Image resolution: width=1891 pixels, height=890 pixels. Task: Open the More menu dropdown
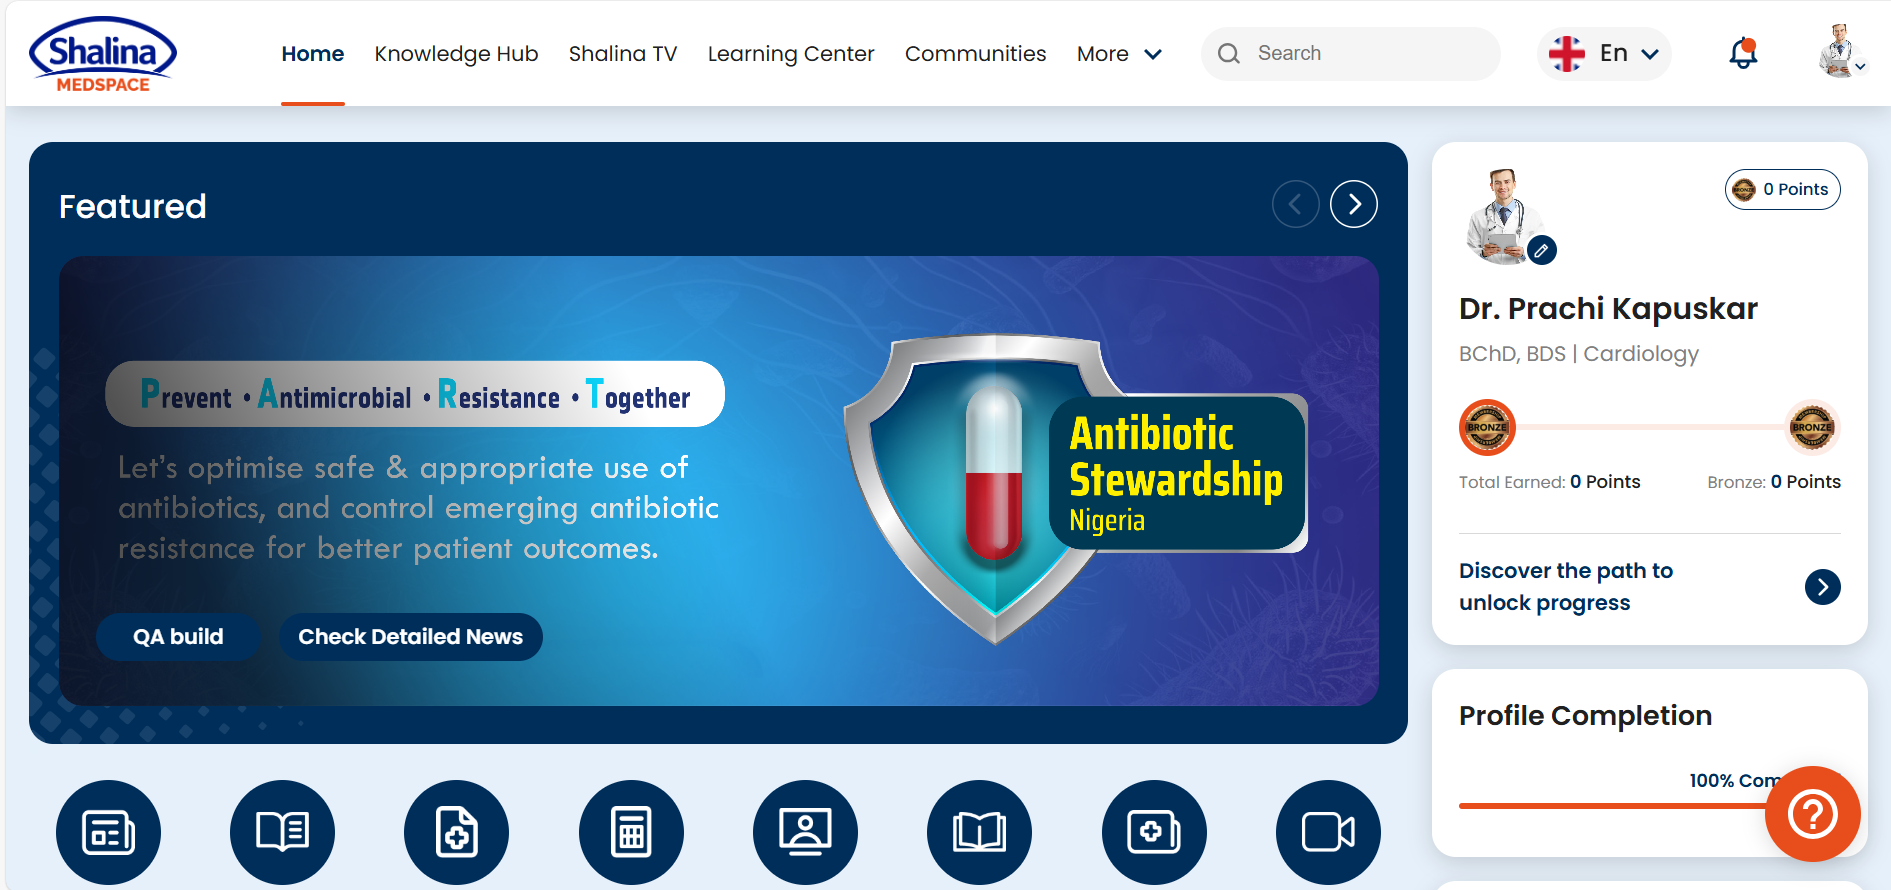coord(1119,54)
